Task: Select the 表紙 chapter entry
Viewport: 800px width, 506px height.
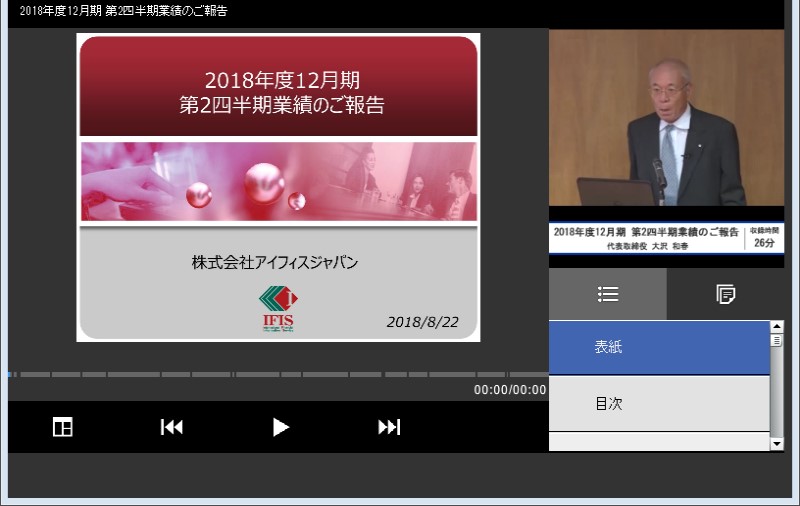Action: tap(659, 347)
